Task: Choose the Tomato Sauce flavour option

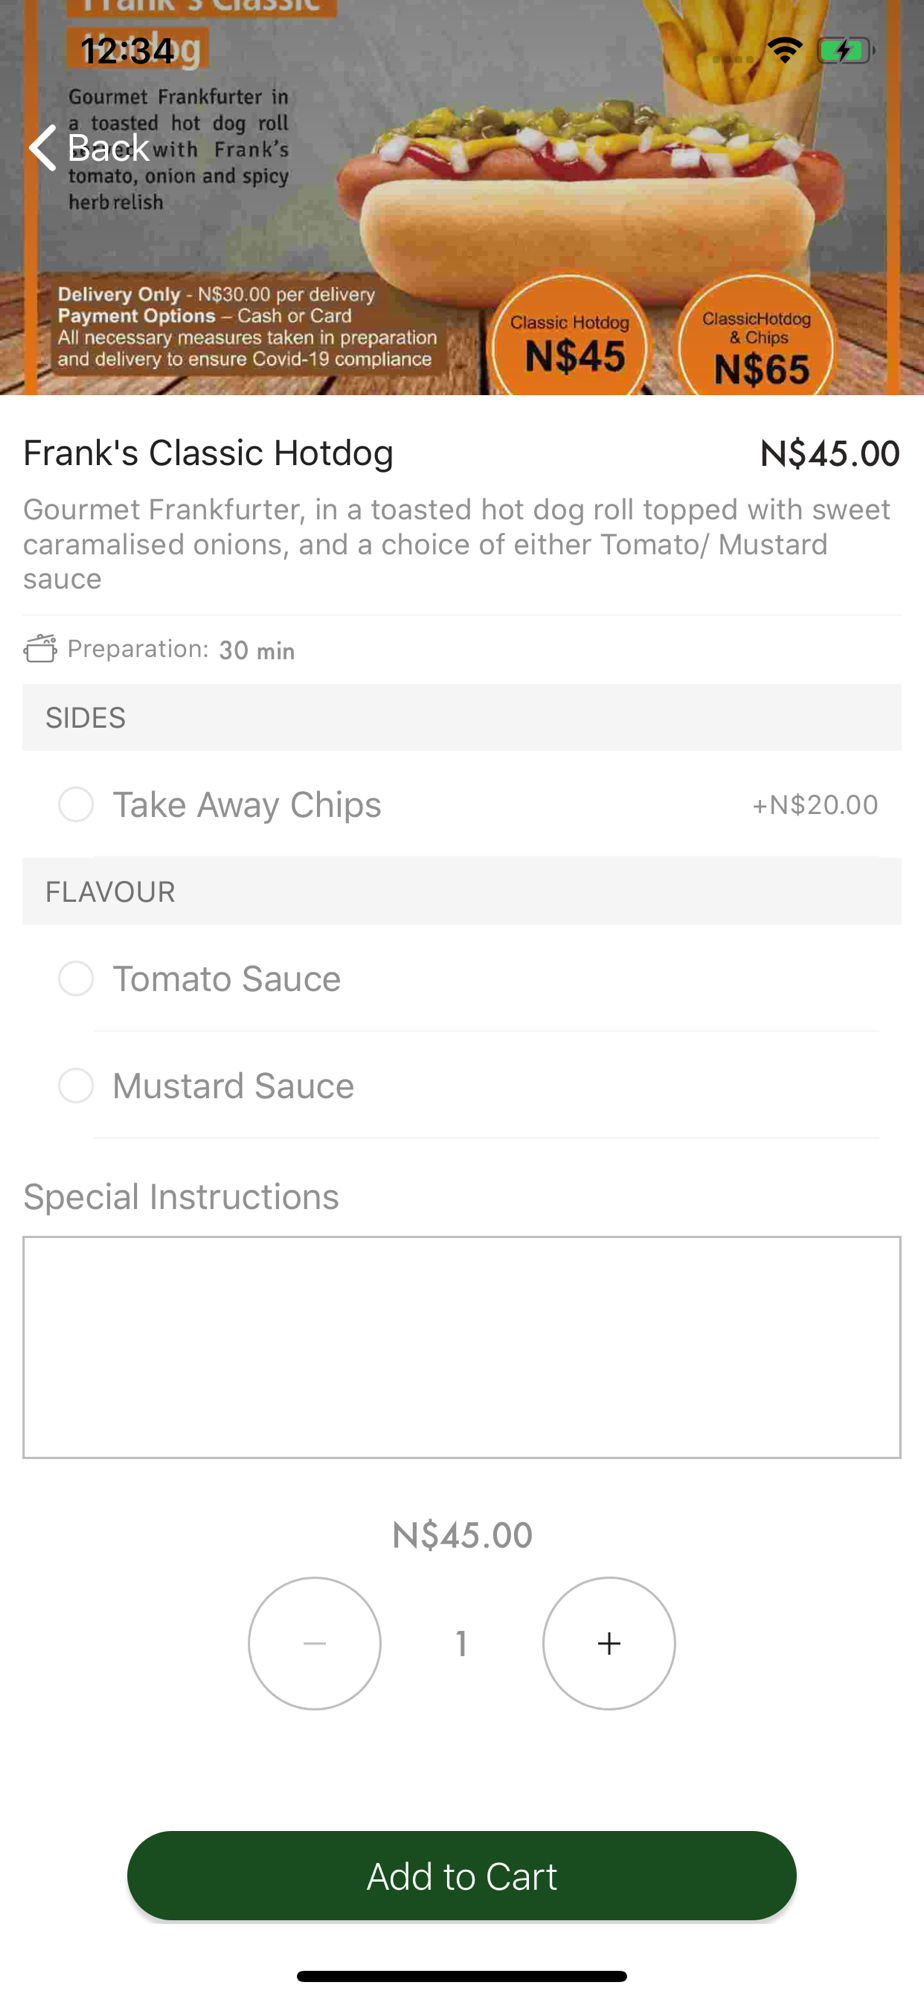Action: point(76,978)
